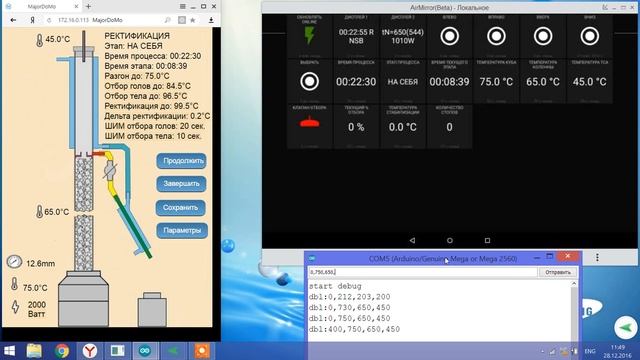Tap the Вниз radio button tile
This screenshot has height=360, width=640.
pos(589,36)
